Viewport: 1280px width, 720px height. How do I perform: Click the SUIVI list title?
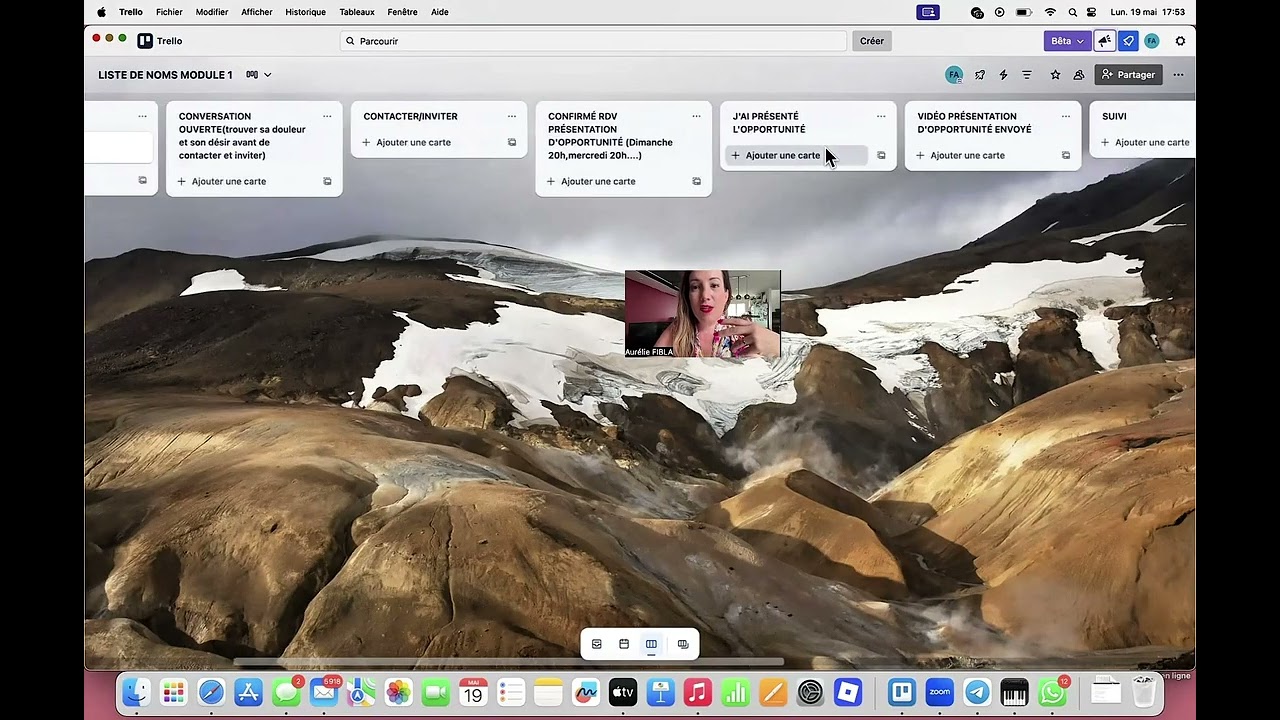tap(1114, 116)
